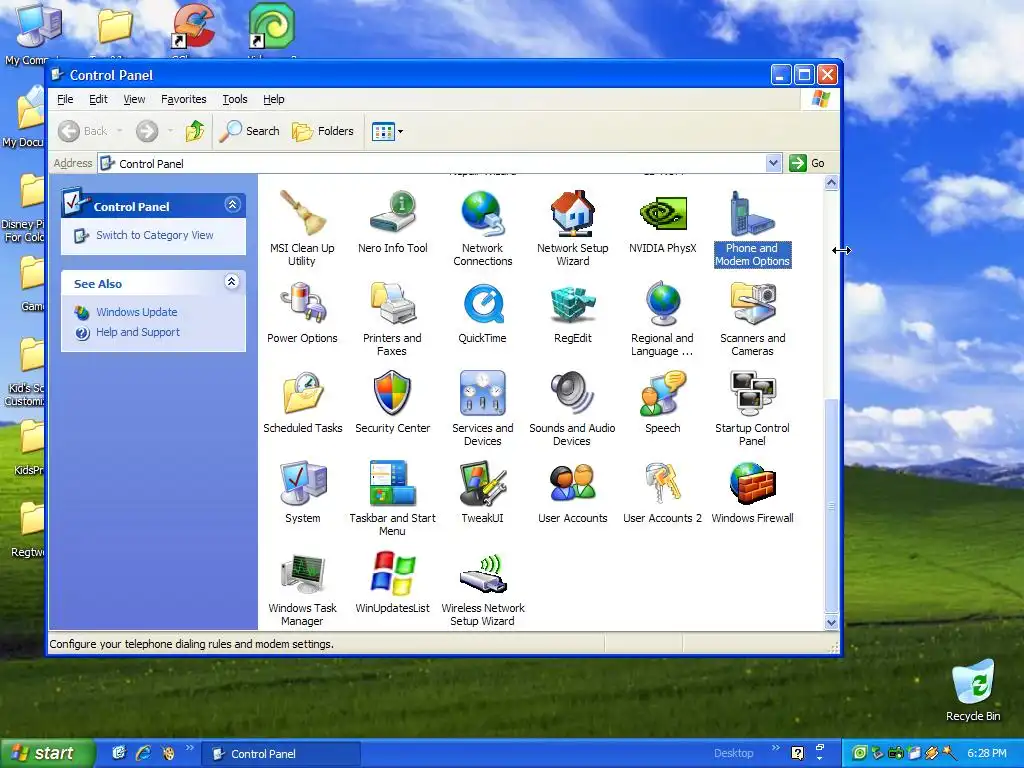Viewport: 1024px width, 768px height.
Task: Click the Desktop toolbar label on taskbar
Action: pyautogui.click(x=733, y=754)
